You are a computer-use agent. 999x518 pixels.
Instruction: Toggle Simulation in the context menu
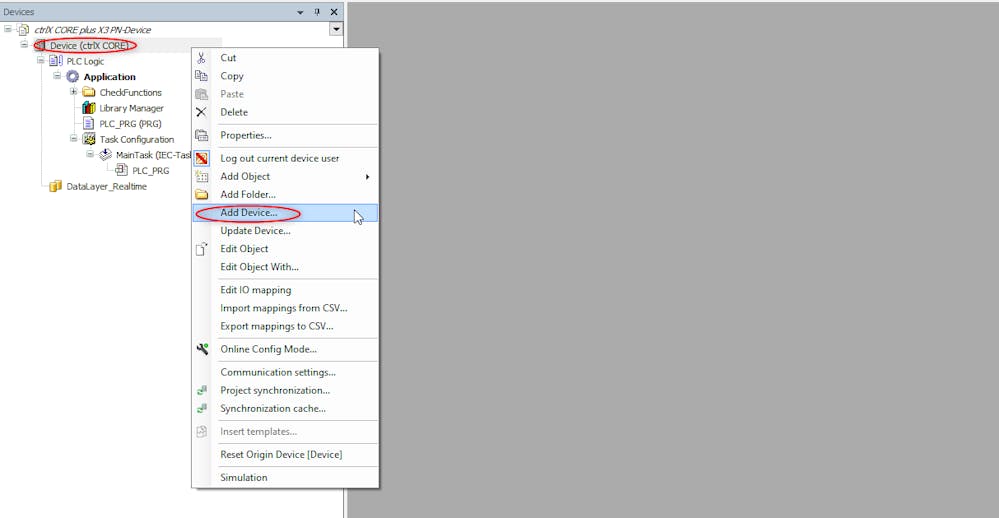coord(285,477)
